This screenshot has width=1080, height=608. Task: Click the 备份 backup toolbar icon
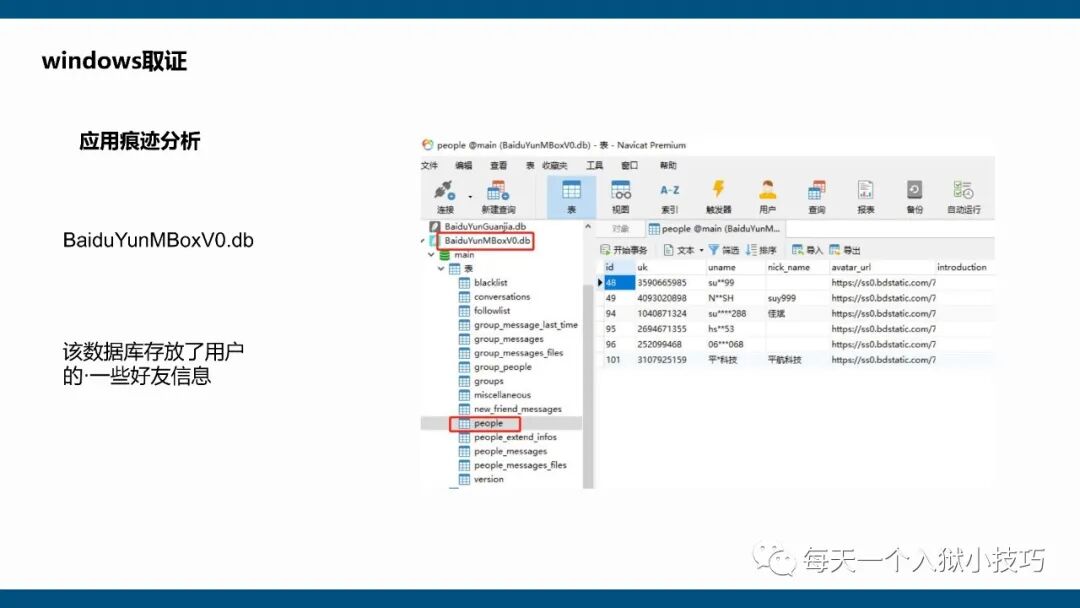(915, 196)
